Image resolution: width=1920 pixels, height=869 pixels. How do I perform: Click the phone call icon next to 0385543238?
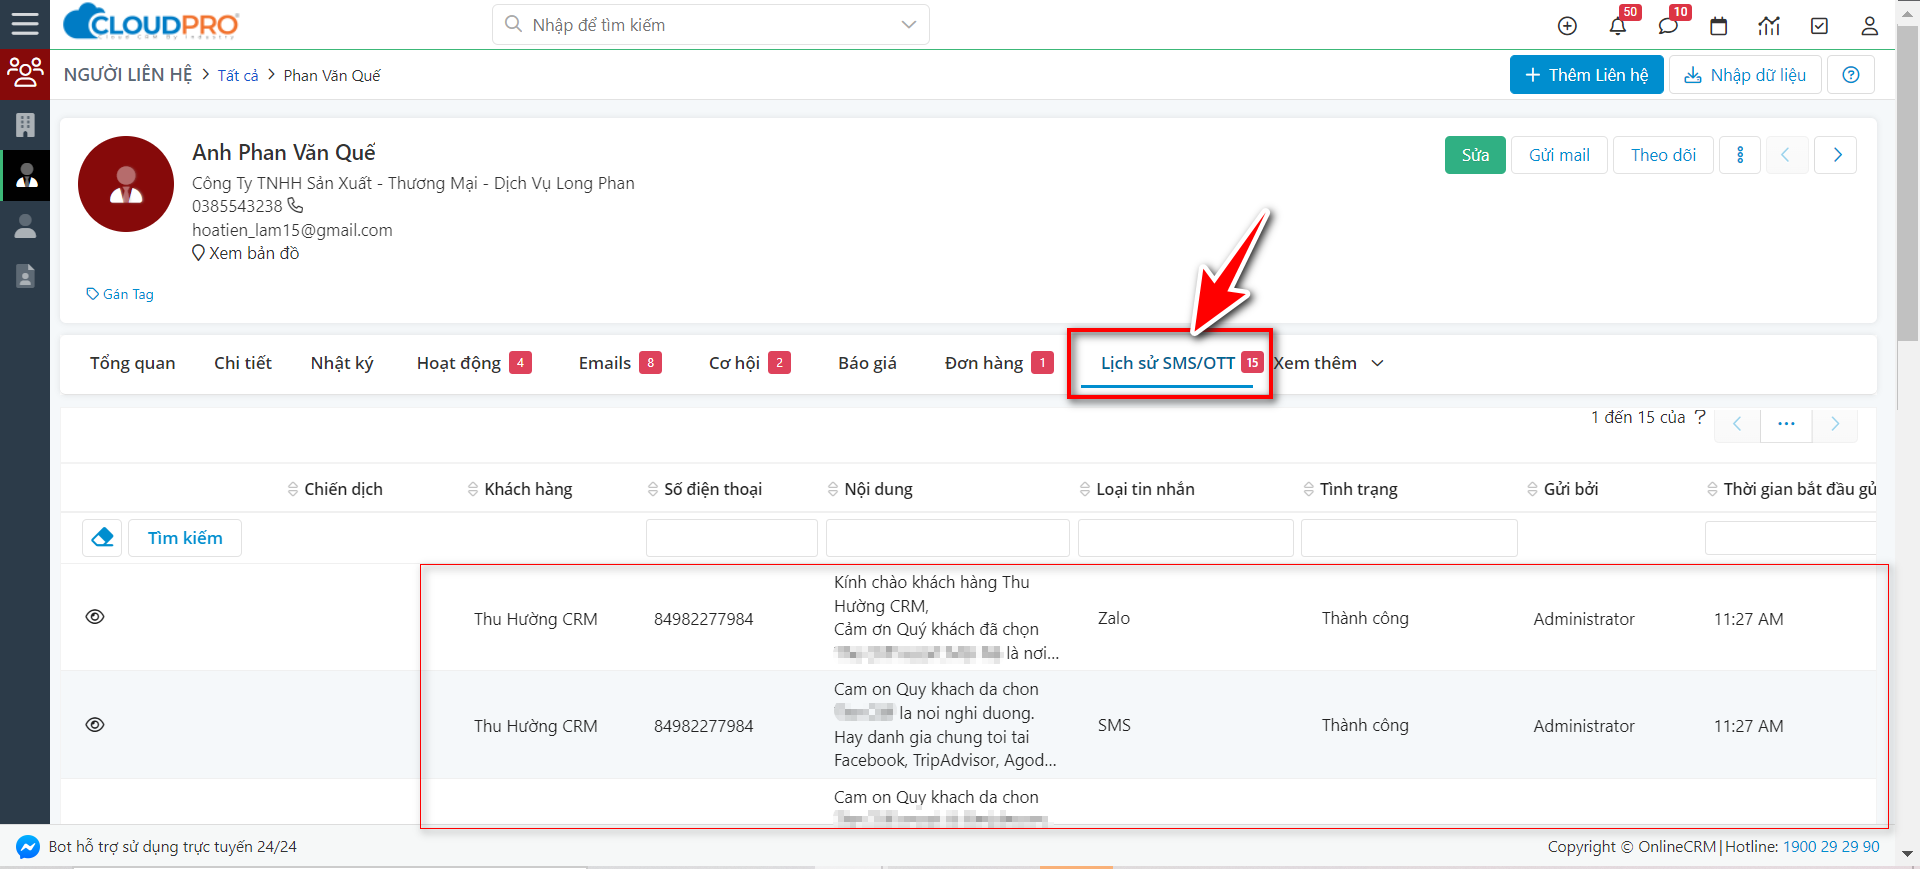[x=295, y=205]
